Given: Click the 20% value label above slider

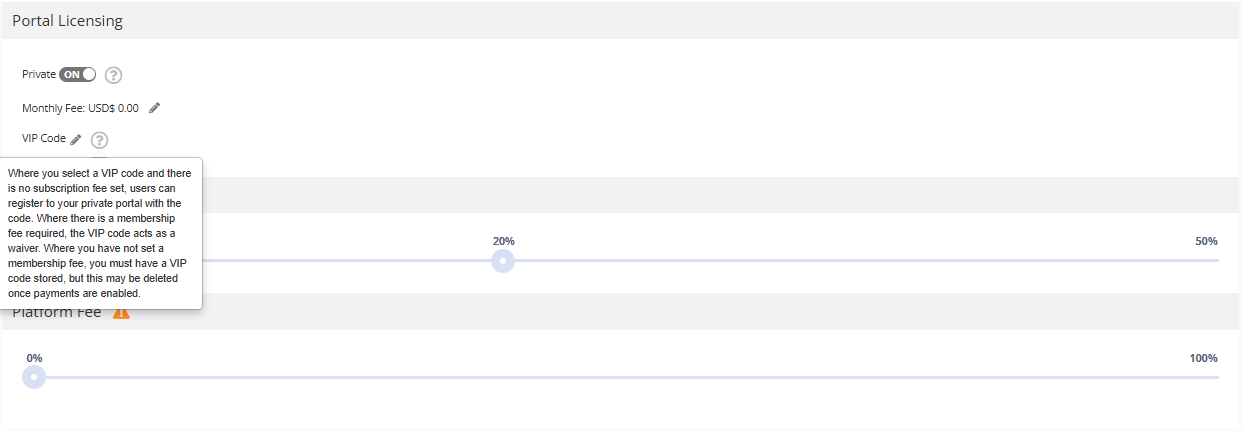Looking at the screenshot, I should tap(503, 241).
